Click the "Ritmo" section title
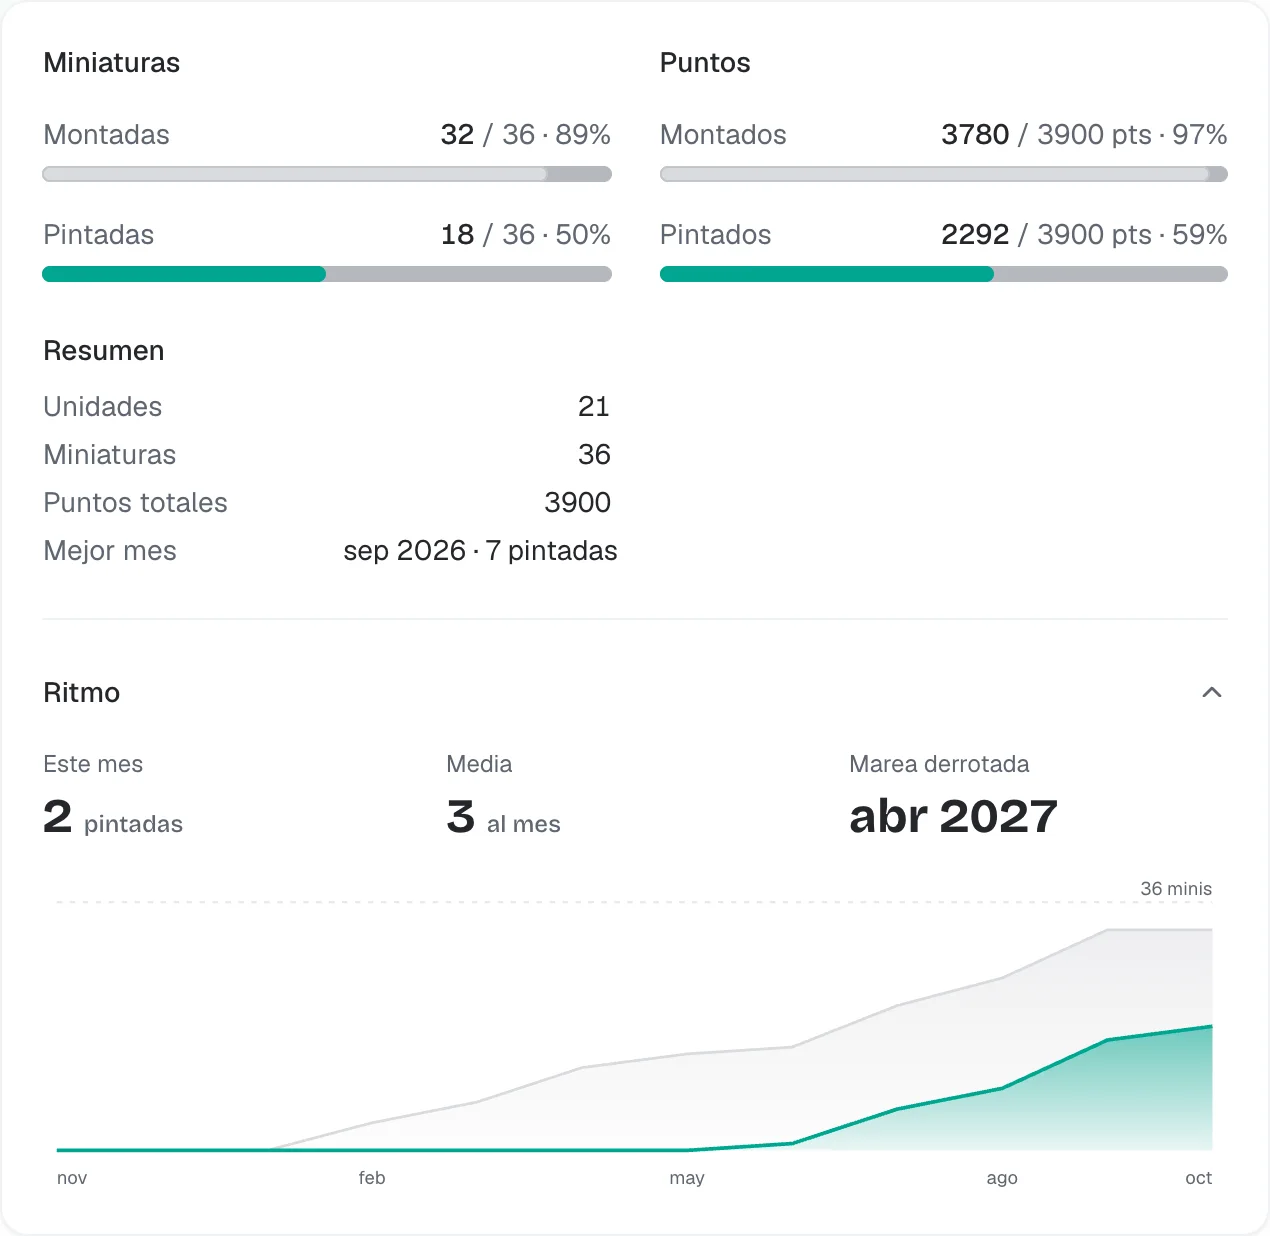The height and width of the screenshot is (1236, 1270). click(x=82, y=693)
